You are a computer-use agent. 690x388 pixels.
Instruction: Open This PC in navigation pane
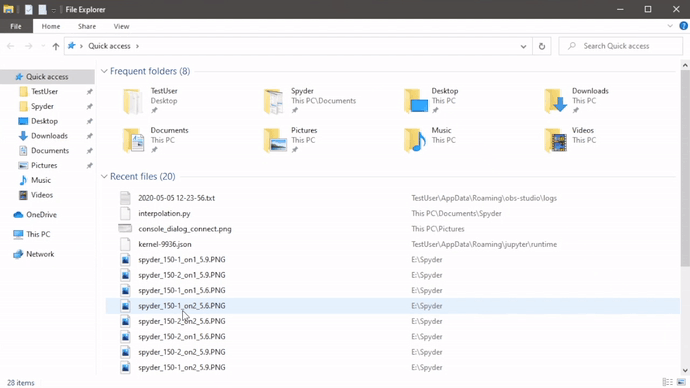coord(38,234)
